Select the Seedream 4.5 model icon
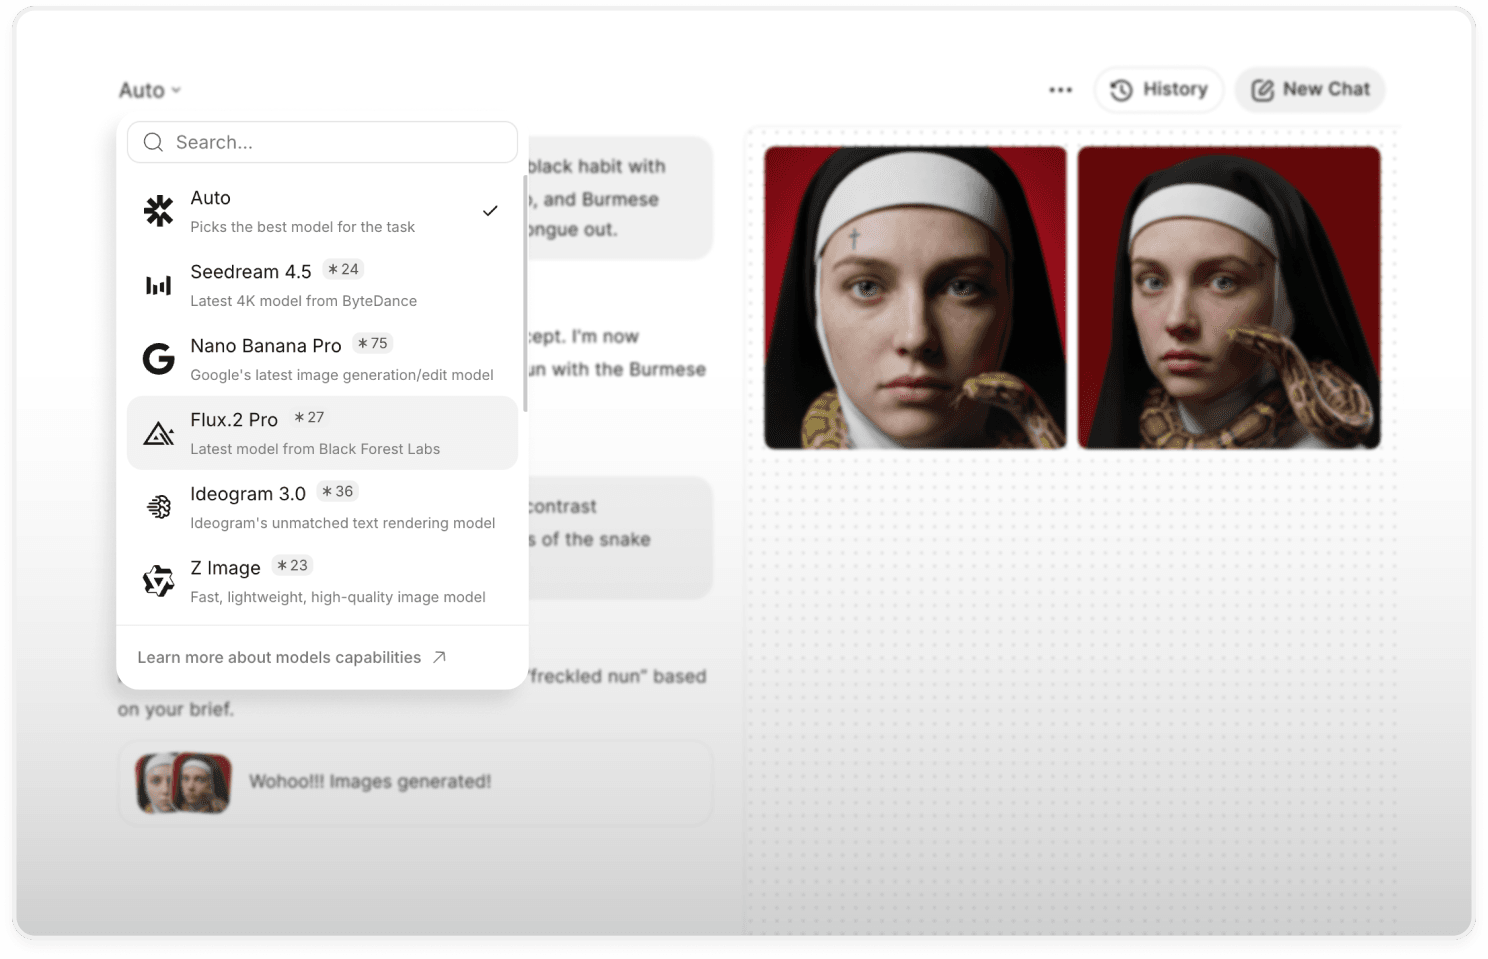The image size is (1488, 959). (158, 285)
